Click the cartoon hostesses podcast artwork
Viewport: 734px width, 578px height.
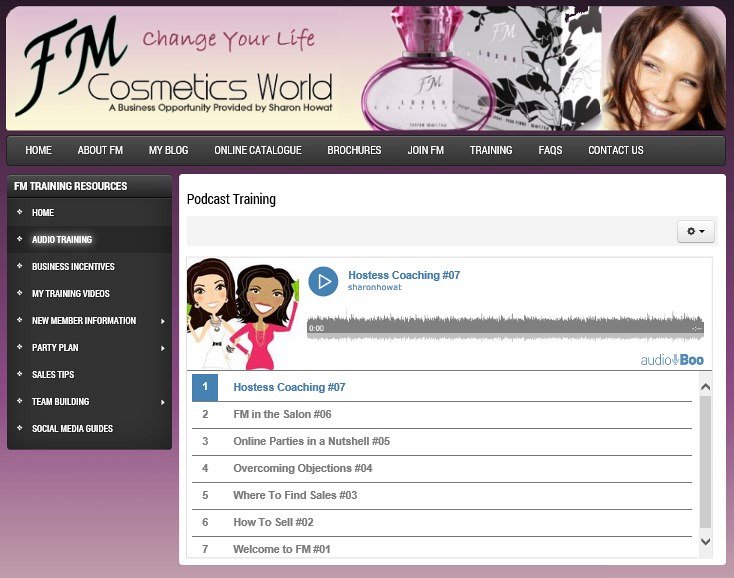[x=243, y=313]
